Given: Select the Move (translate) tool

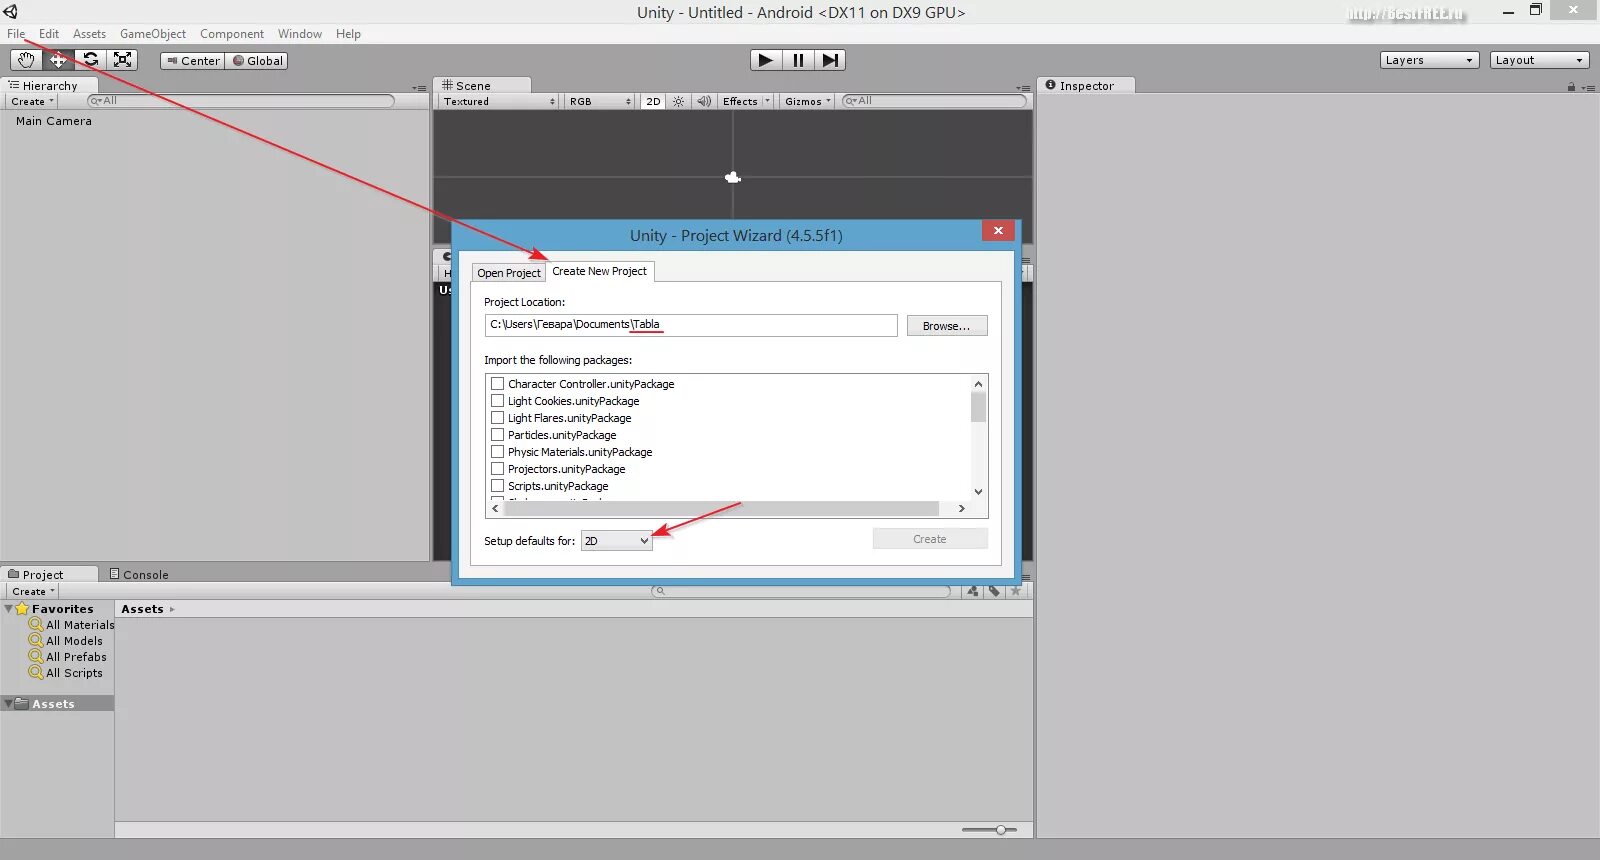Looking at the screenshot, I should pyautogui.click(x=58, y=60).
